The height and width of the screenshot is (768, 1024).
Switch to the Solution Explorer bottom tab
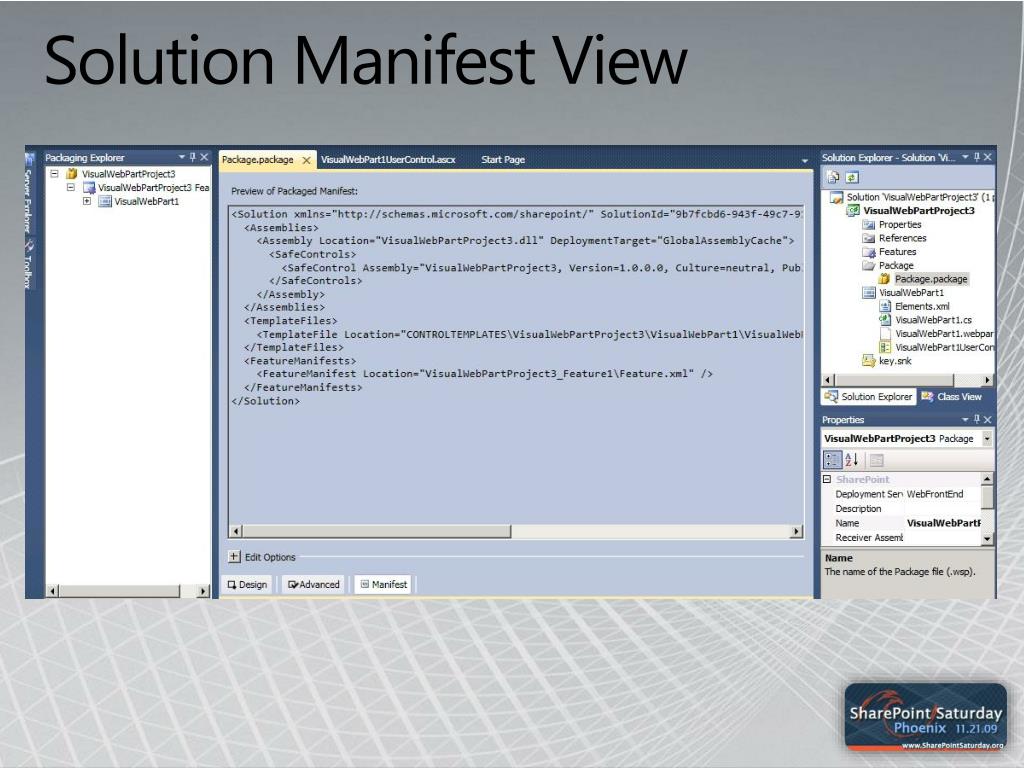click(x=869, y=396)
